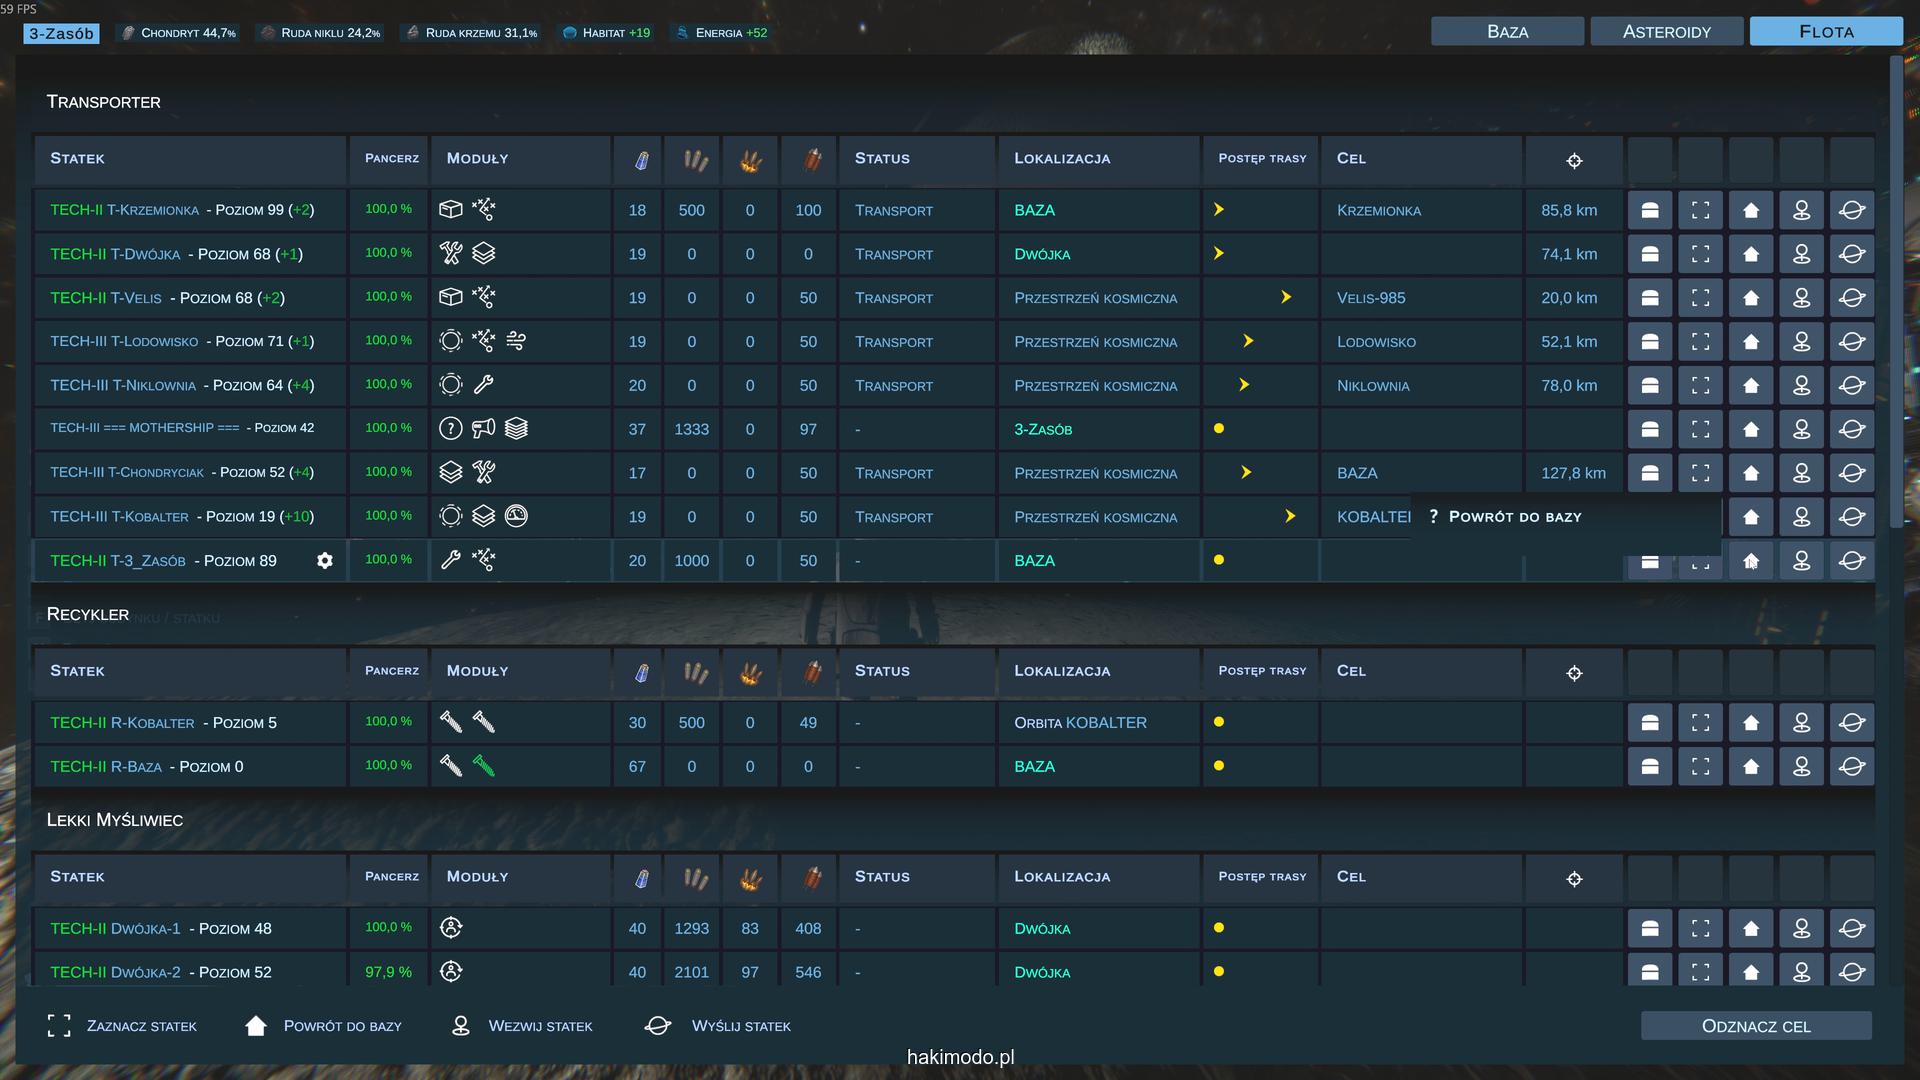Open cargo hold icon for MOTHERSHIP row

(1649, 429)
